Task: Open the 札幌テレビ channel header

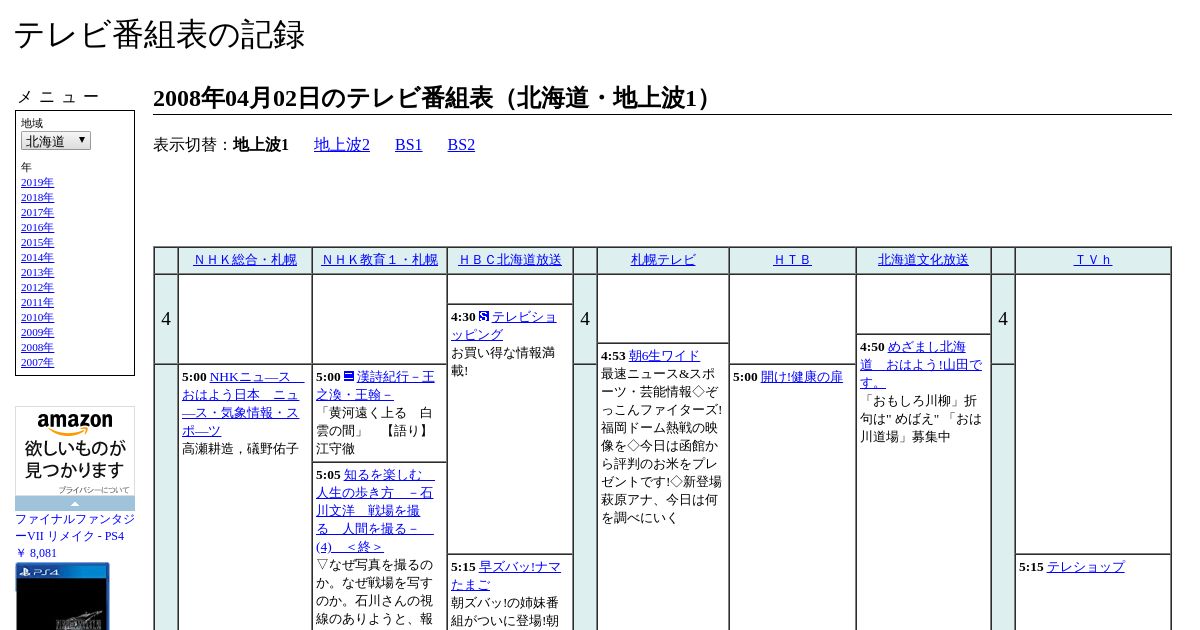Action: (663, 260)
